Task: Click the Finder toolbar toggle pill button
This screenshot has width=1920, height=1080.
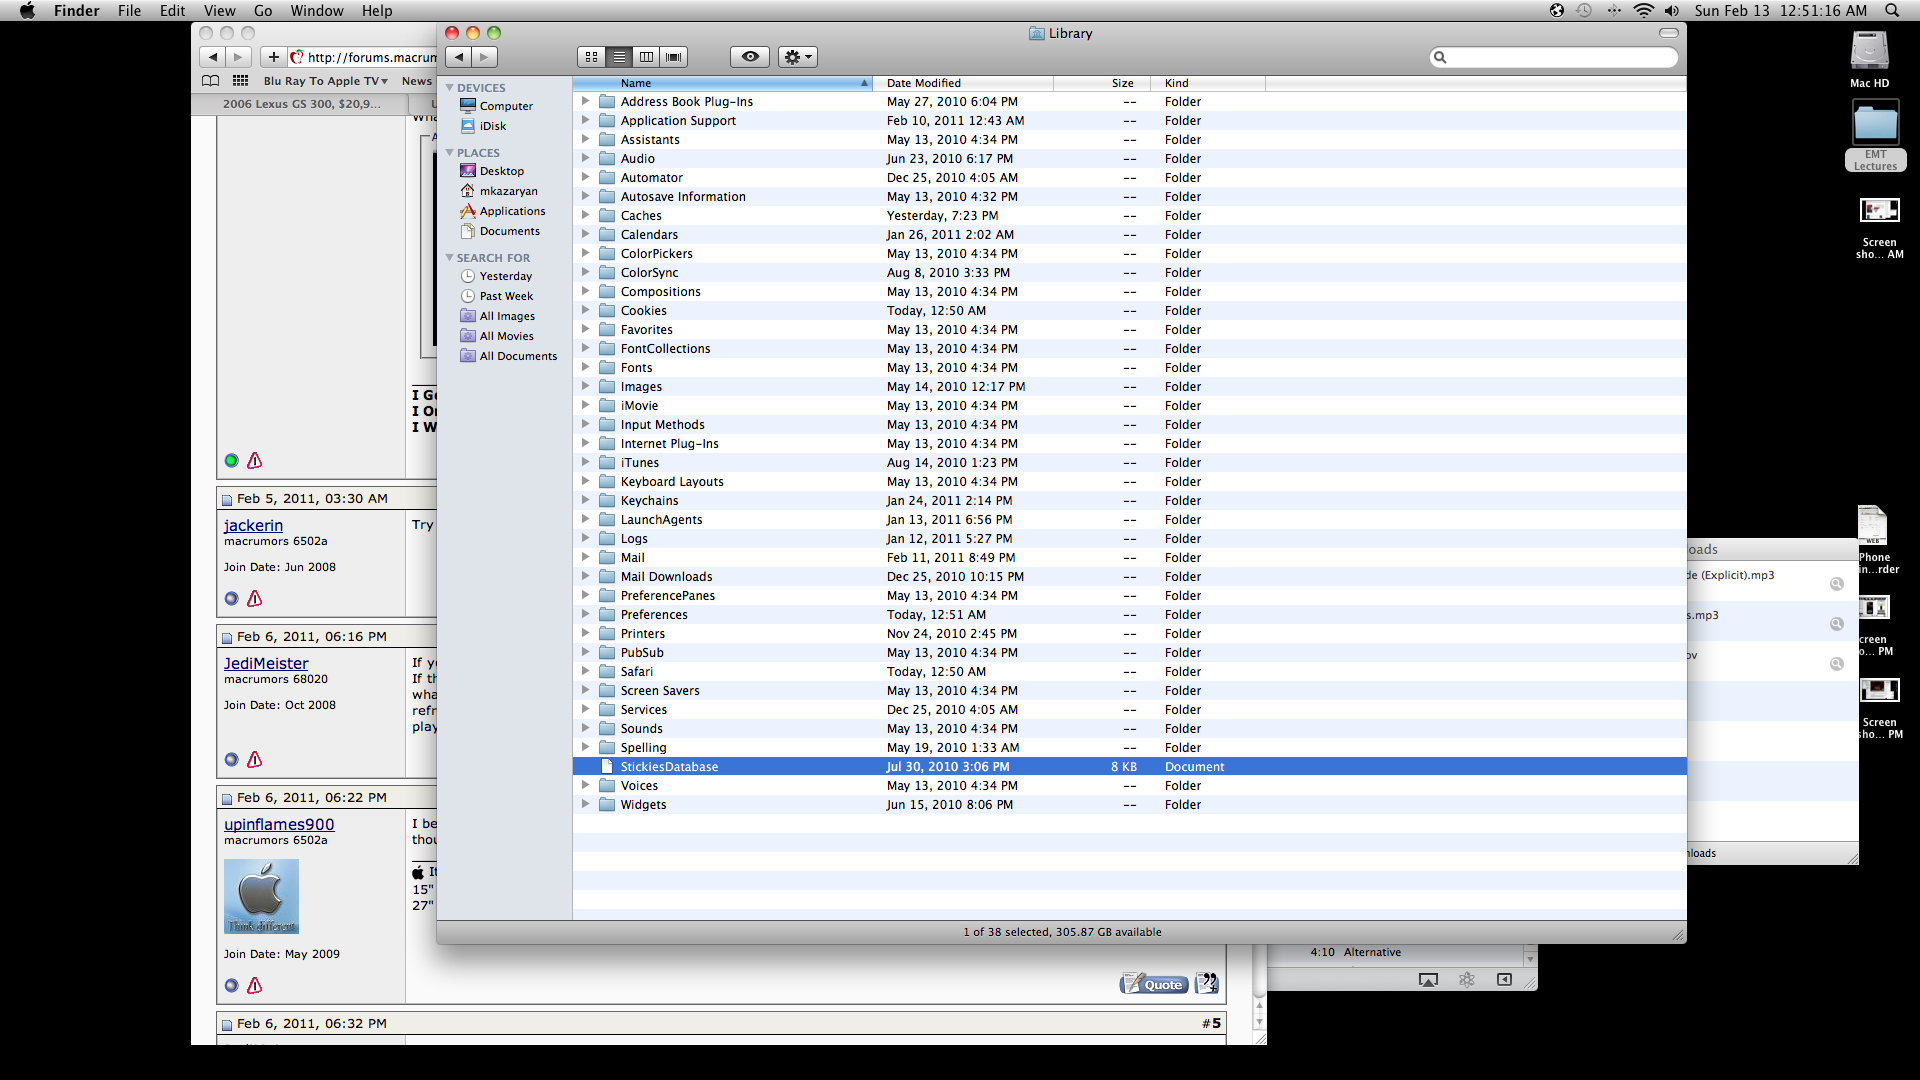Action: pos(1669,33)
